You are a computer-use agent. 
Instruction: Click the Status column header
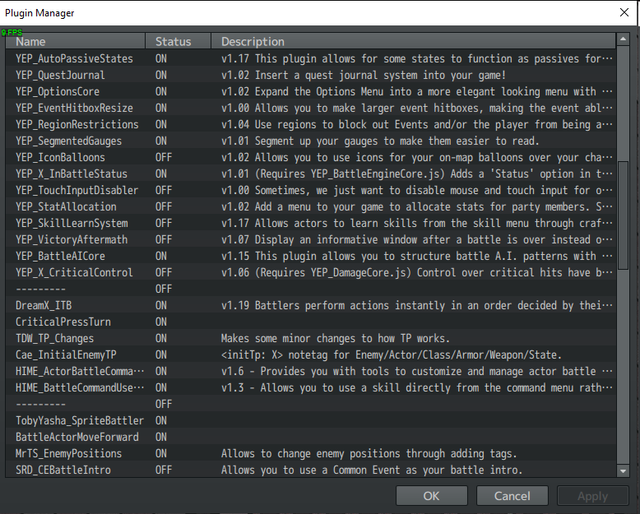(178, 41)
